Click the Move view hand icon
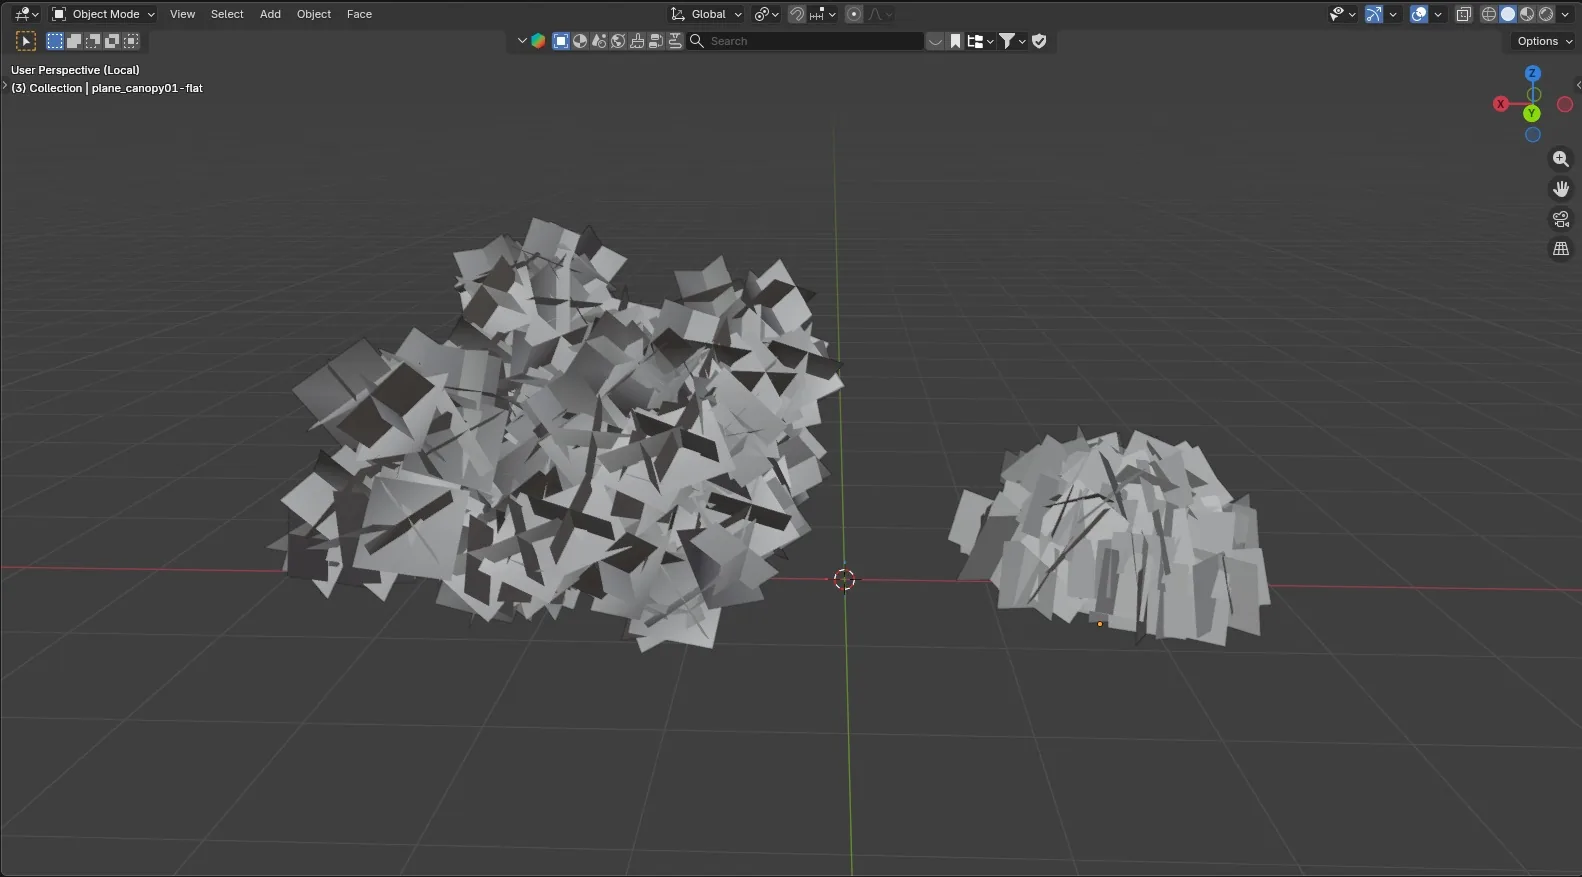Screen dimensions: 1582x877 pos(1560,189)
